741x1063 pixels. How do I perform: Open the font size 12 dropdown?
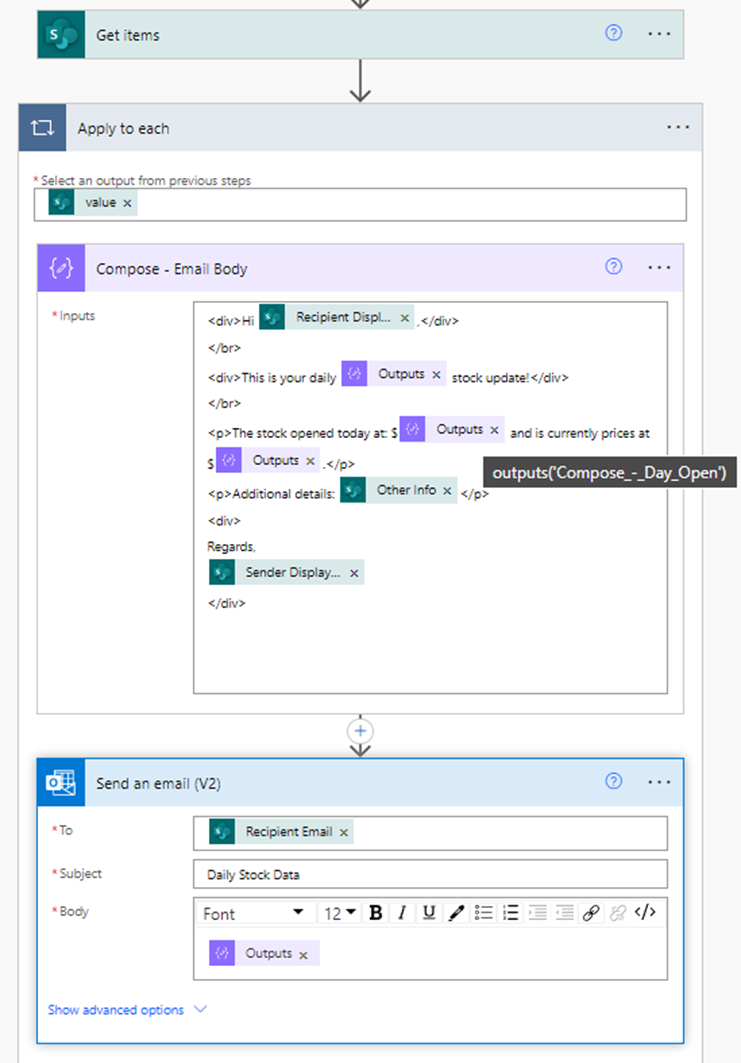tap(339, 913)
